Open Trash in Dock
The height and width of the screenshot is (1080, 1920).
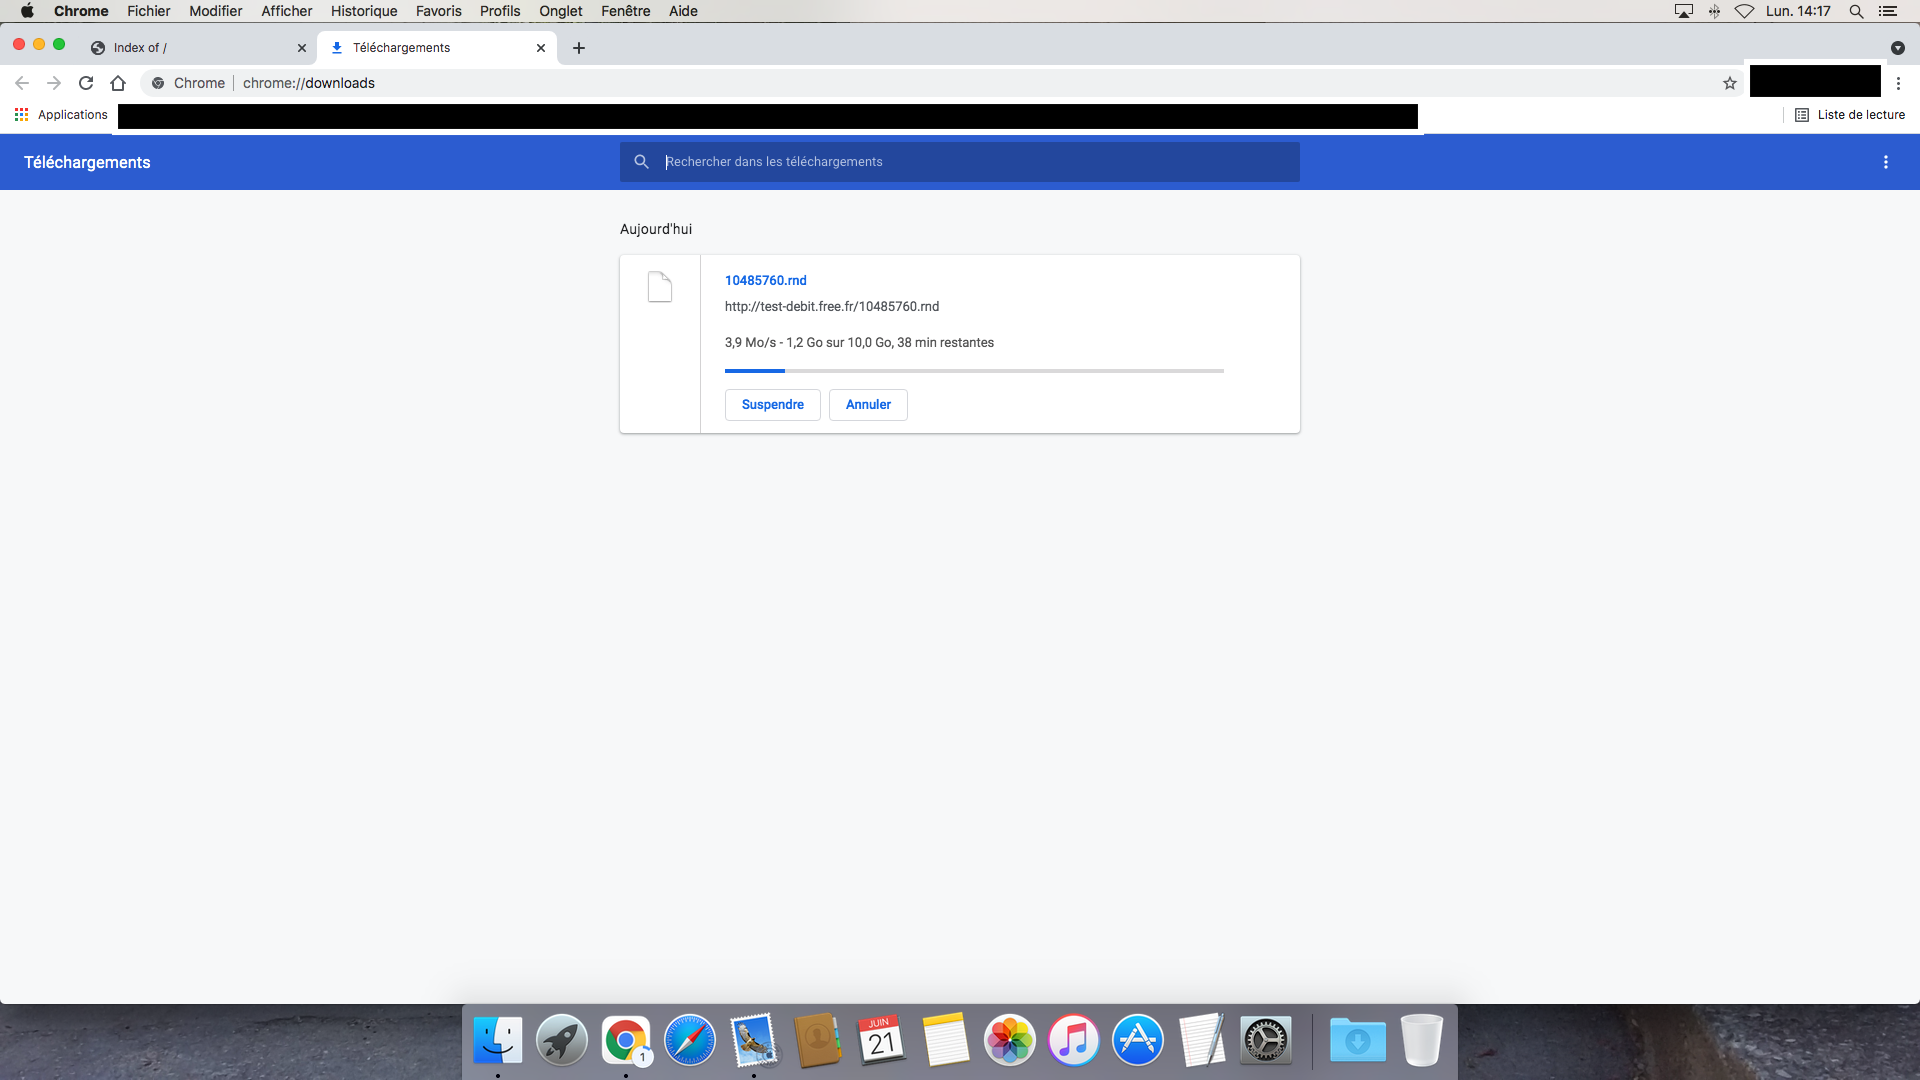pyautogui.click(x=1422, y=1041)
